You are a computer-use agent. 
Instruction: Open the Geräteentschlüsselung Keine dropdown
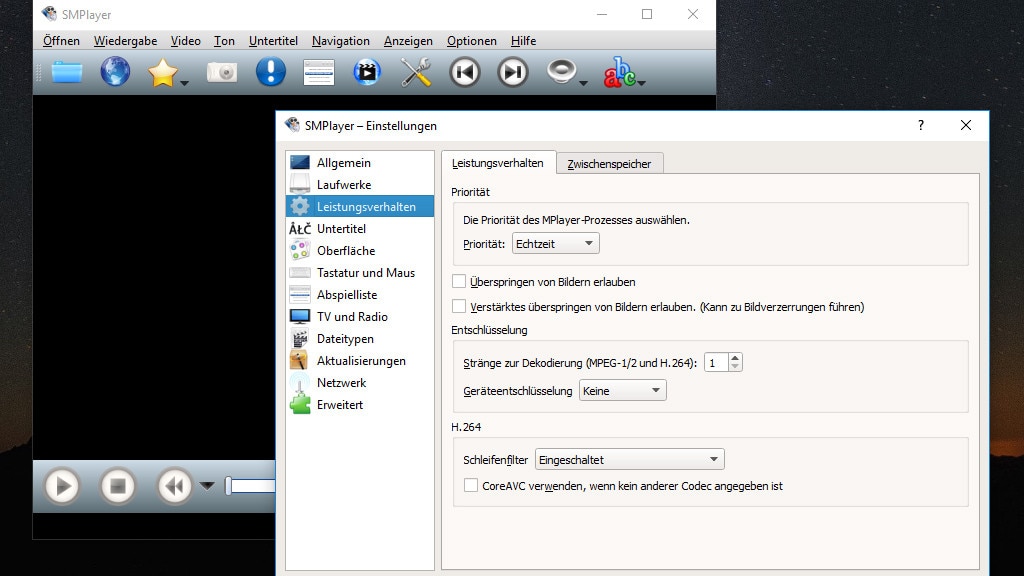pyautogui.click(x=622, y=391)
